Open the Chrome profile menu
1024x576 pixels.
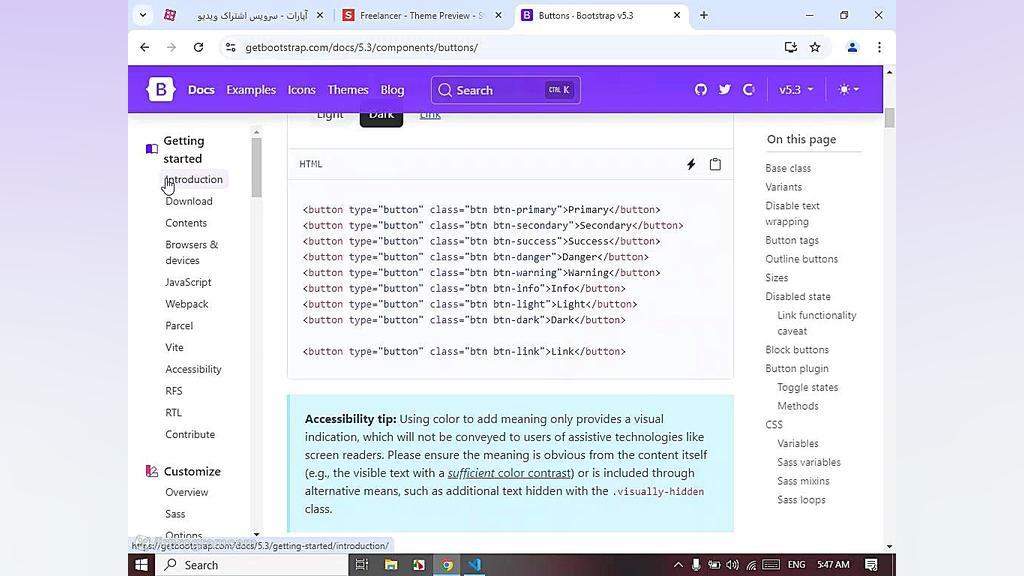click(852, 47)
